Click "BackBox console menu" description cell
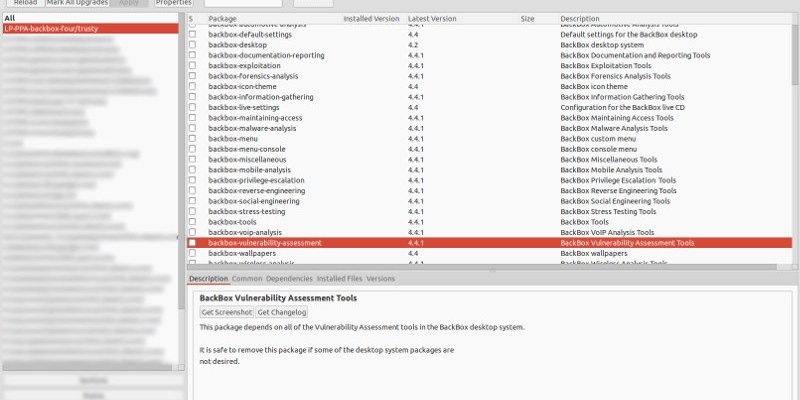The image size is (800, 400). (598, 149)
